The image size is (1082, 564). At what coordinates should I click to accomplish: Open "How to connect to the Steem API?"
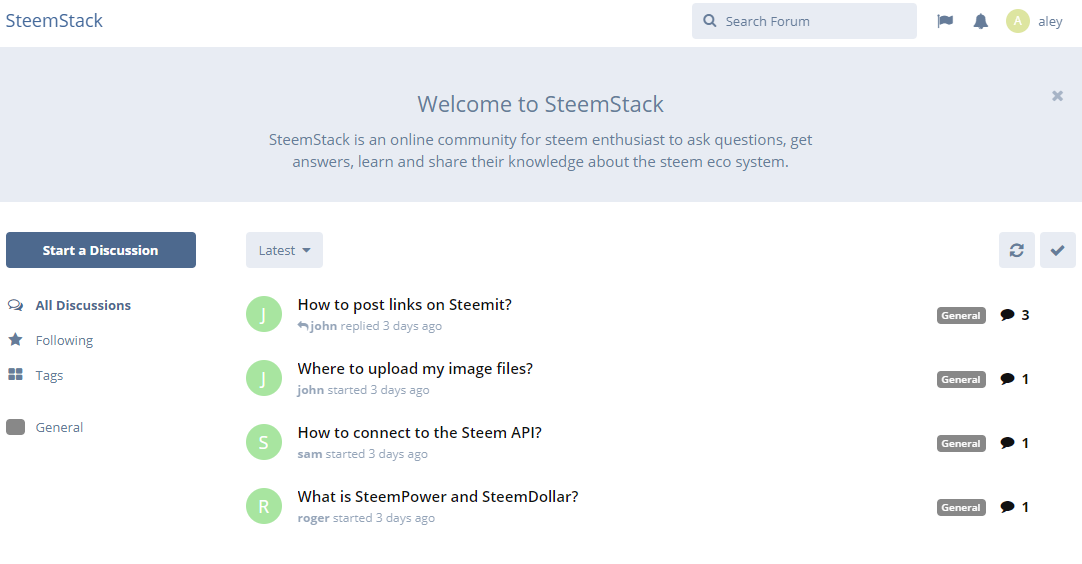click(419, 433)
